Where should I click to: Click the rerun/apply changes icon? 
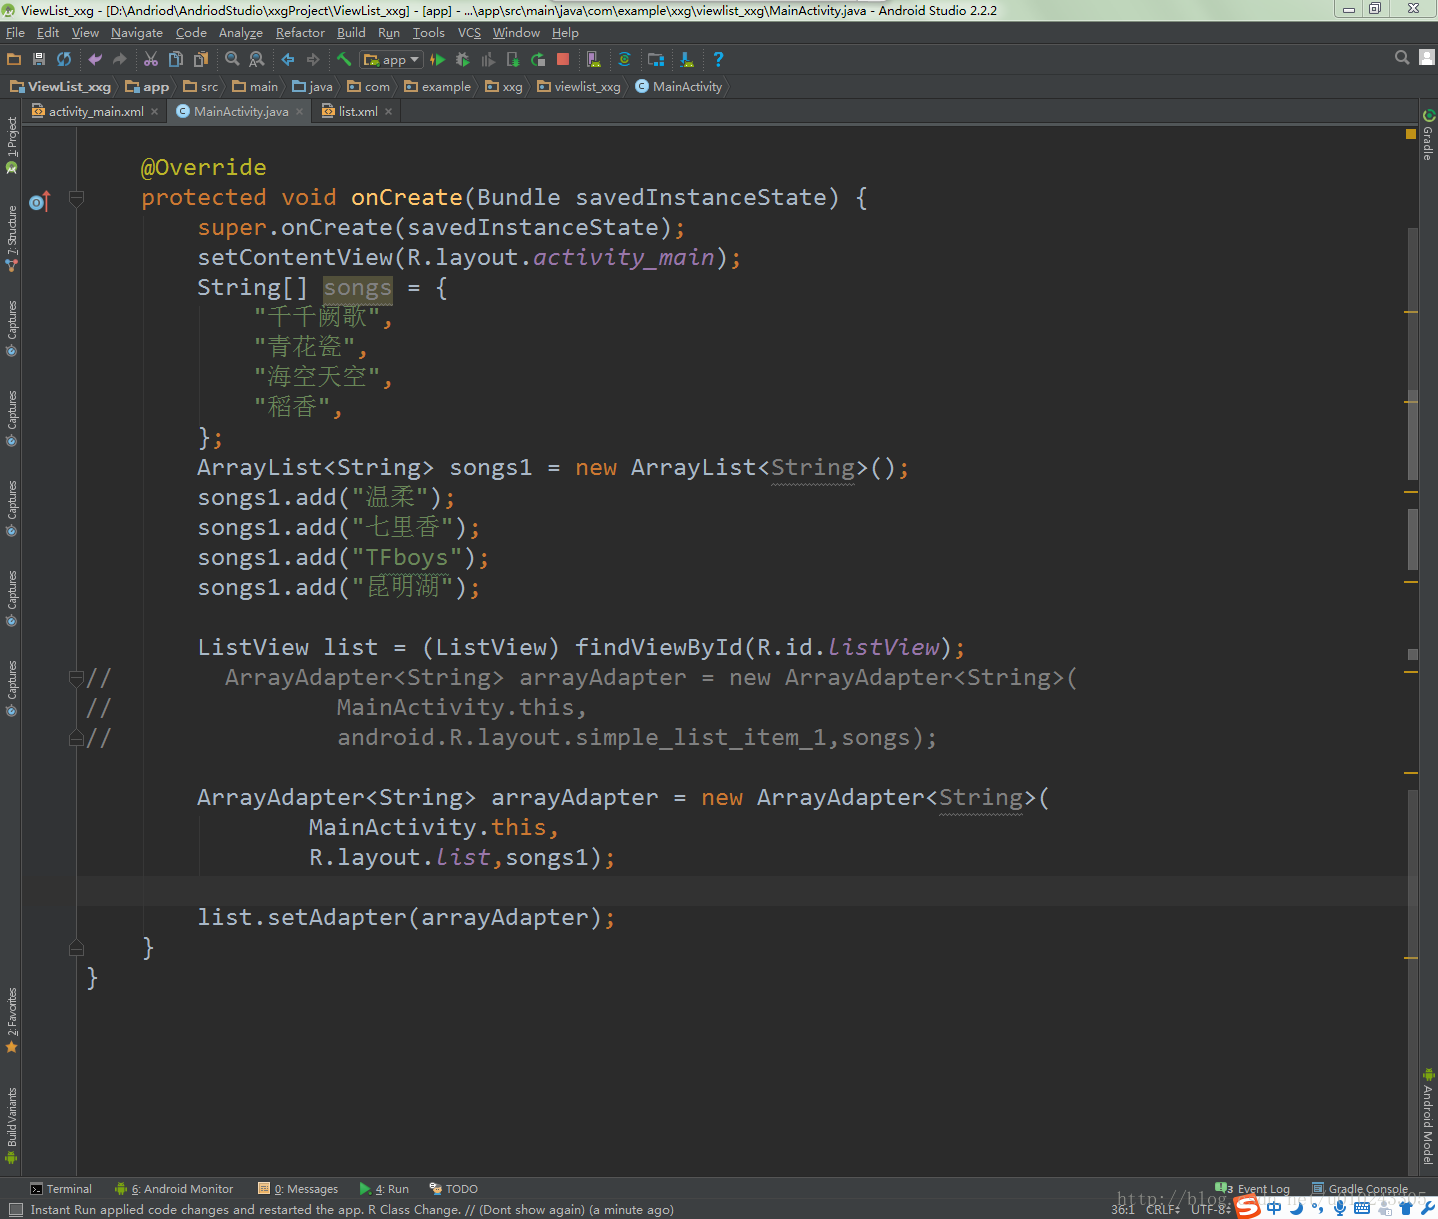click(538, 59)
